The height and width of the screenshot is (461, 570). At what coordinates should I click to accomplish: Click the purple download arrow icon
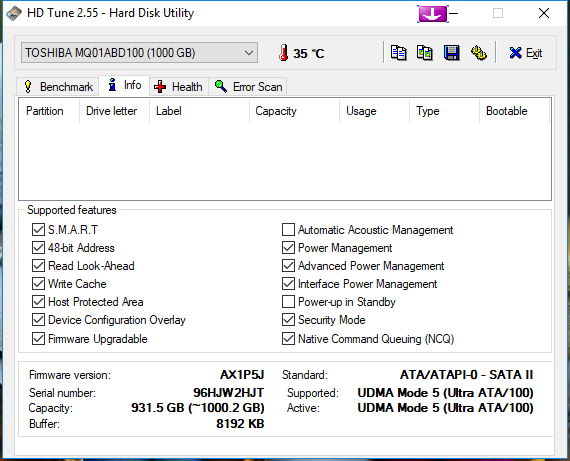[x=433, y=14]
